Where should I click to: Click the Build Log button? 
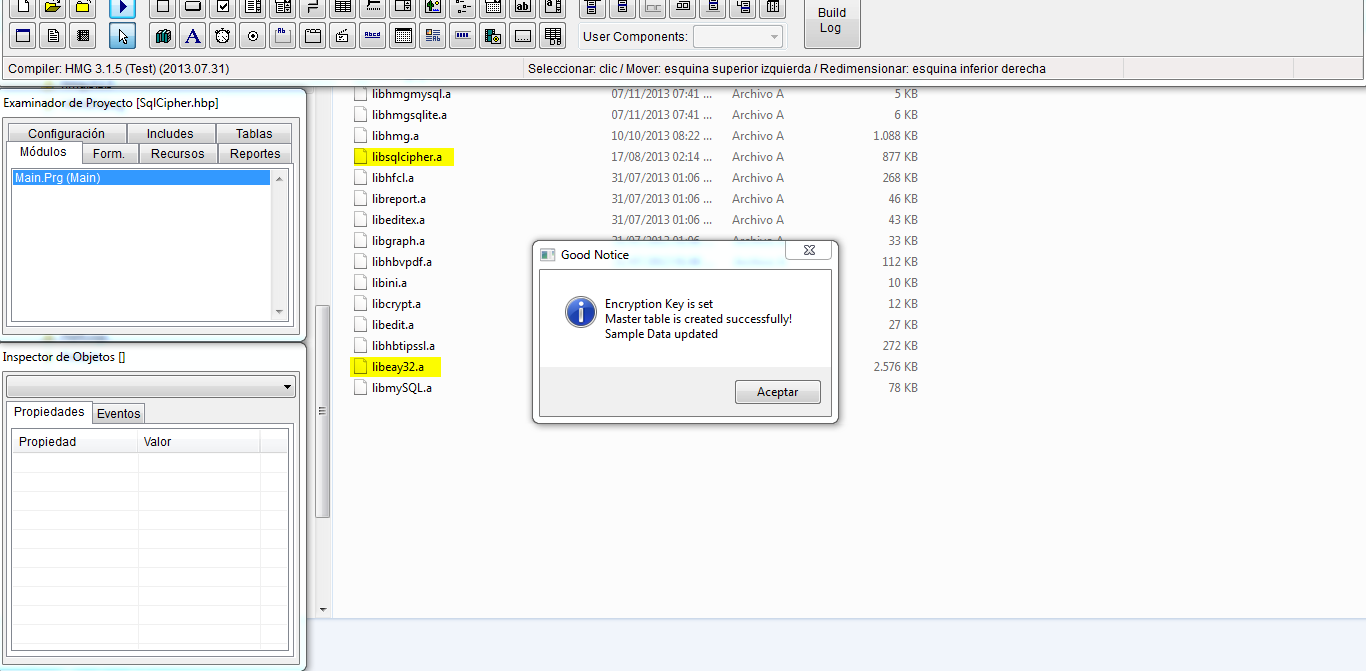(x=831, y=21)
